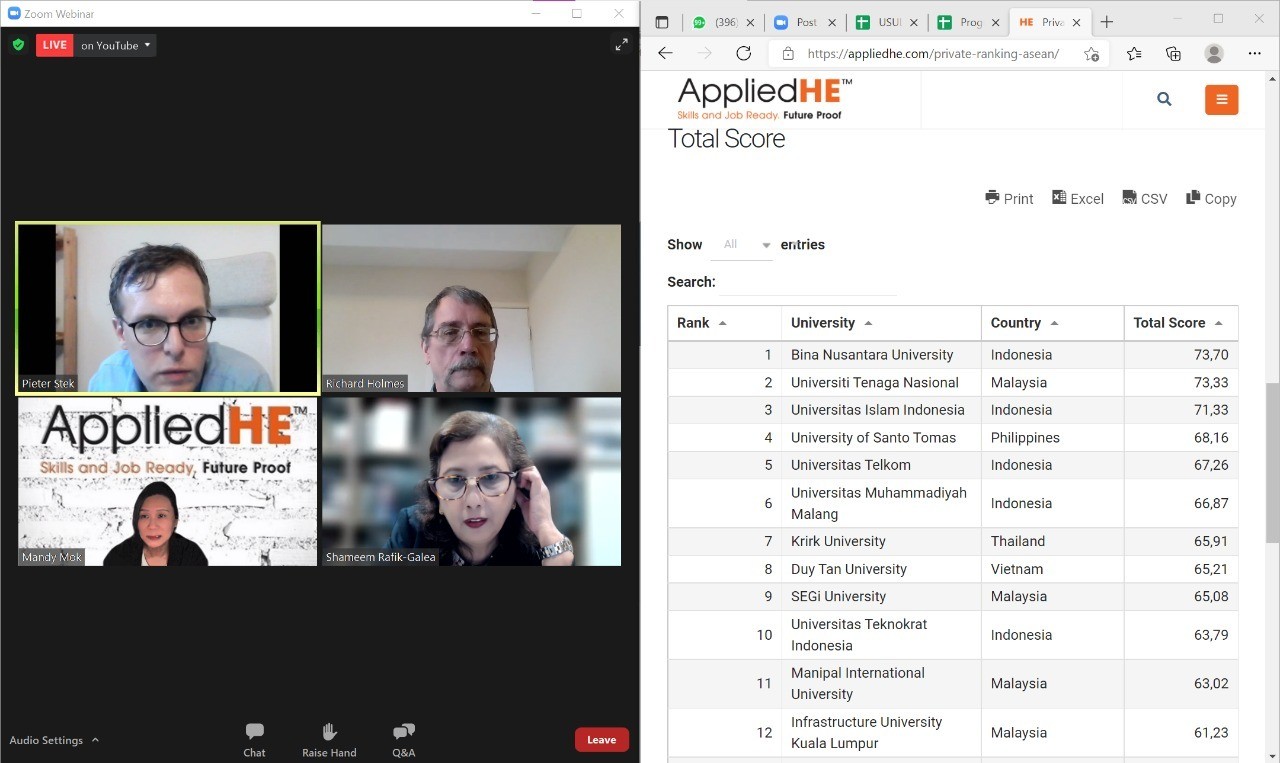Click the Philippines country cell
1280x763 pixels.
point(1052,437)
